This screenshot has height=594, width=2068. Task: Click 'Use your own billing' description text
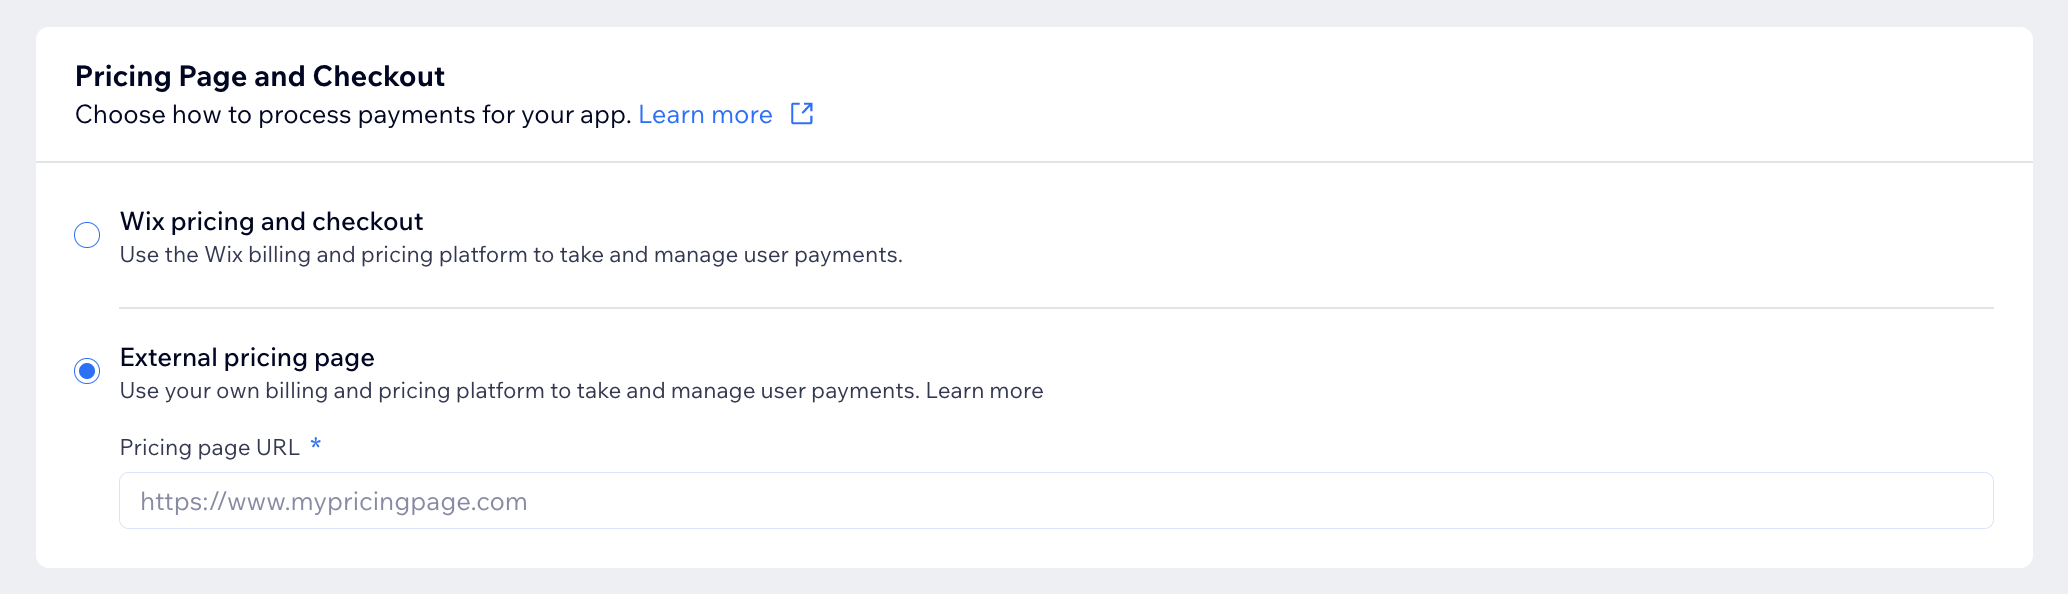pos(519,391)
